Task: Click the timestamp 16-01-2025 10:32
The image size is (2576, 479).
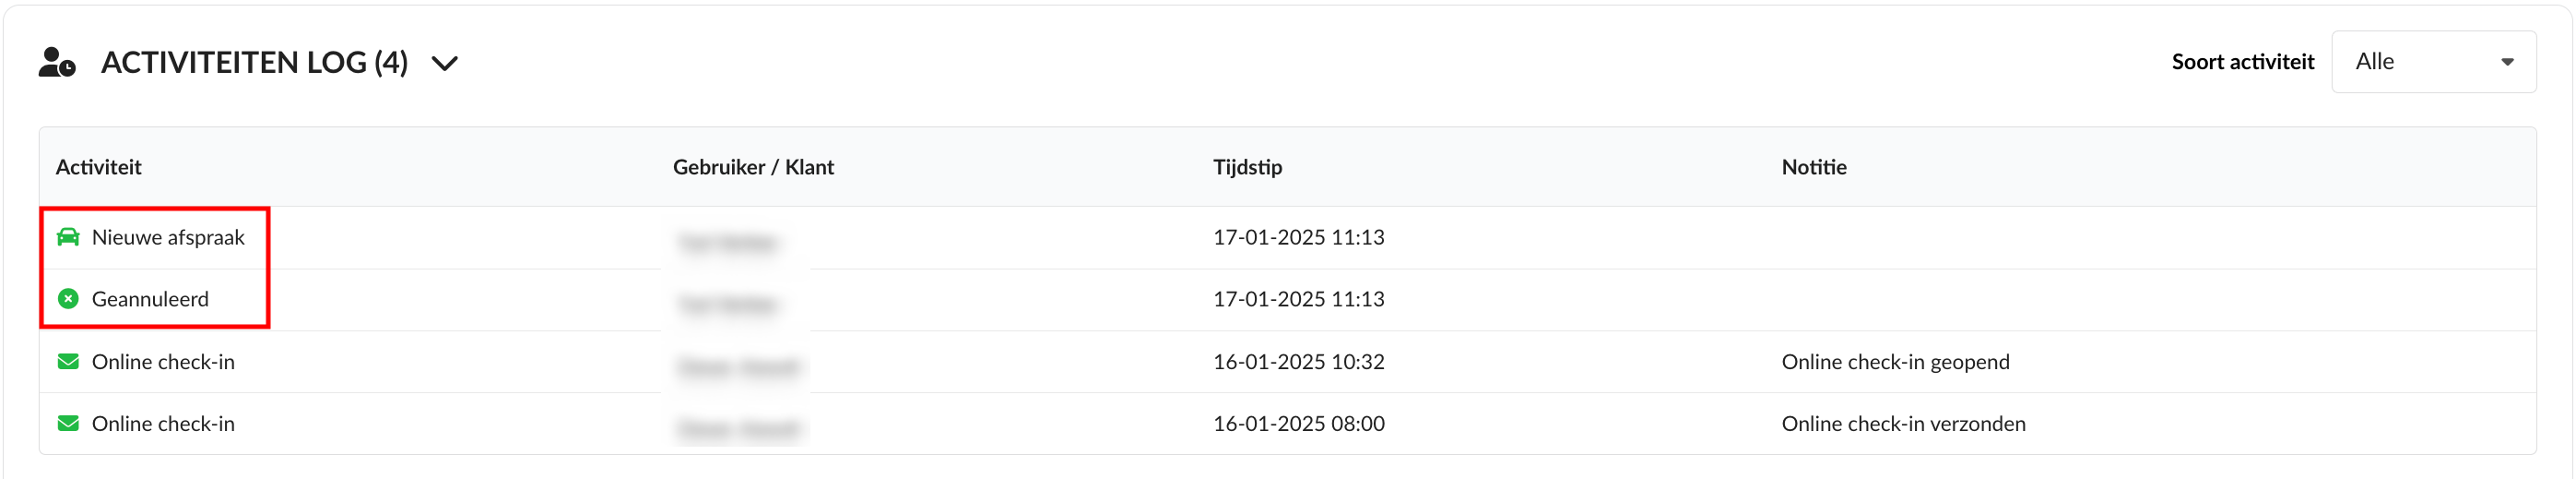Action: (1298, 362)
